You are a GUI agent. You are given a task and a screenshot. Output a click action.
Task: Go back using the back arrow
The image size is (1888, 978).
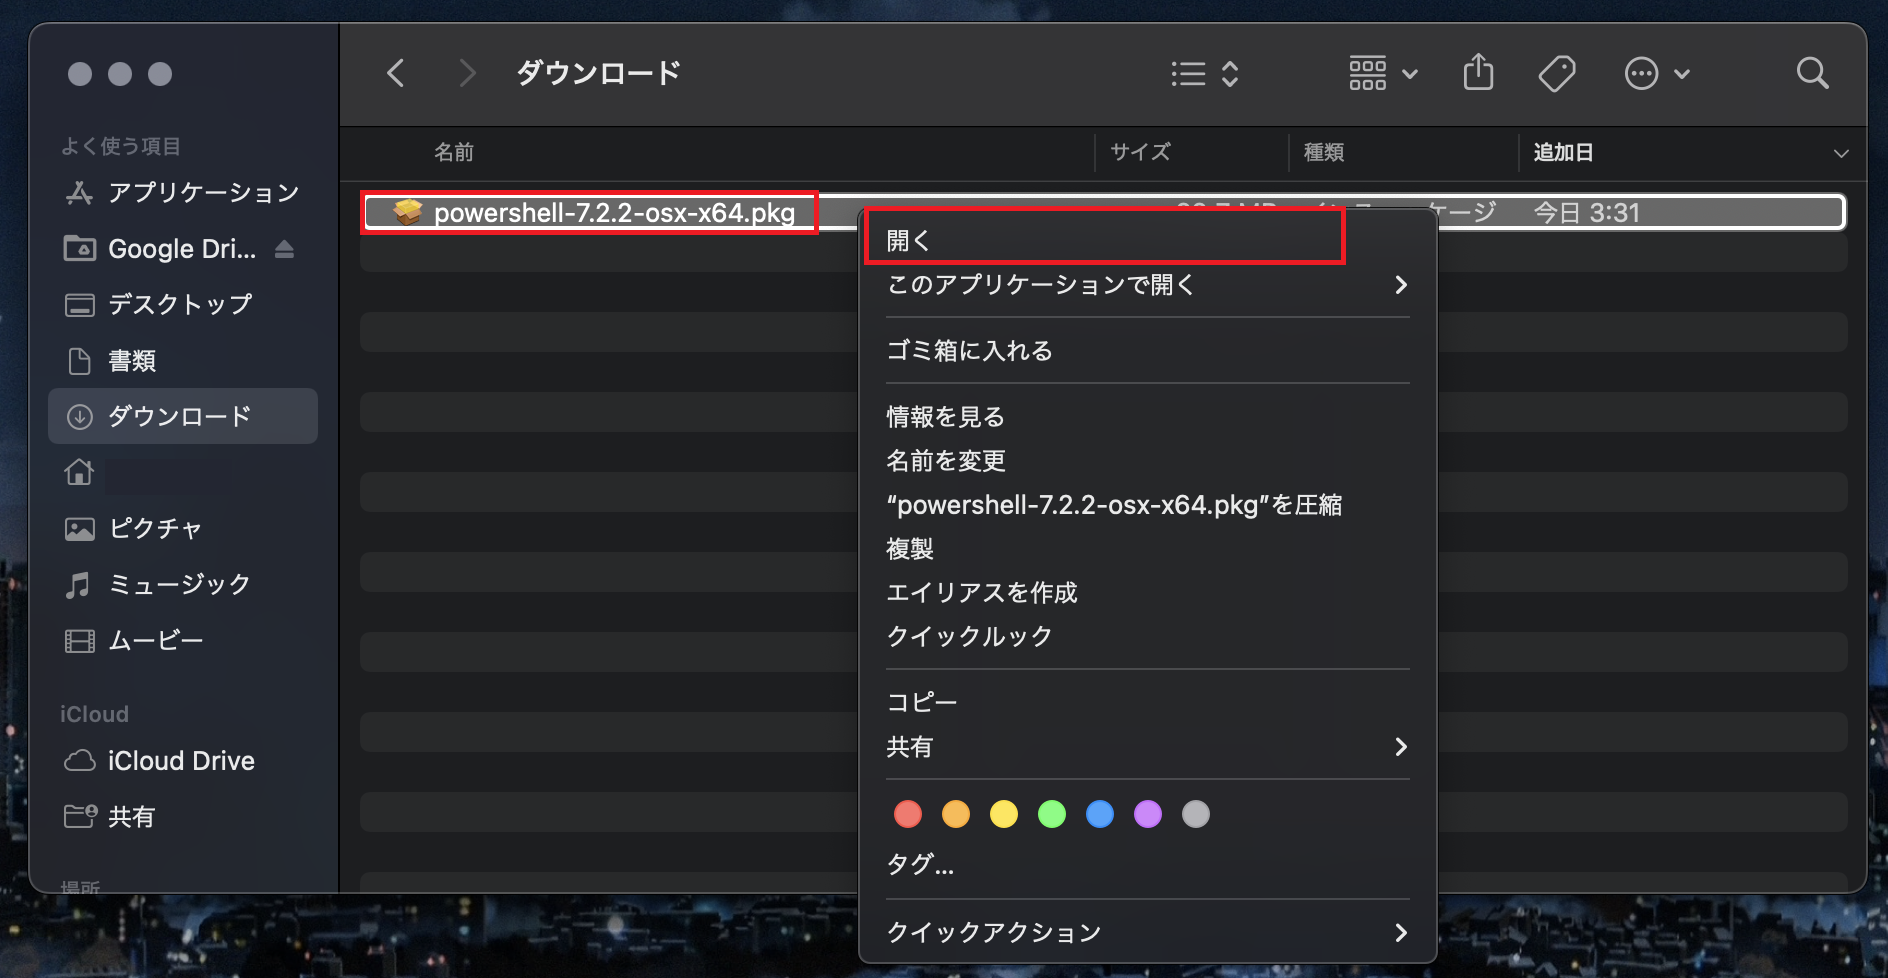[x=396, y=72]
